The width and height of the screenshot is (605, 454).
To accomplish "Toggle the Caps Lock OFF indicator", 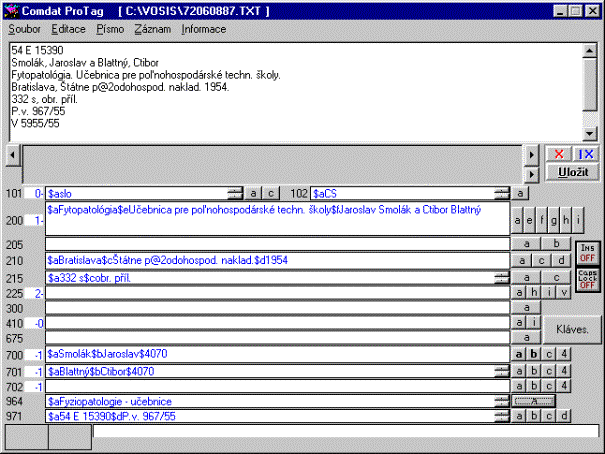I will click(x=587, y=280).
